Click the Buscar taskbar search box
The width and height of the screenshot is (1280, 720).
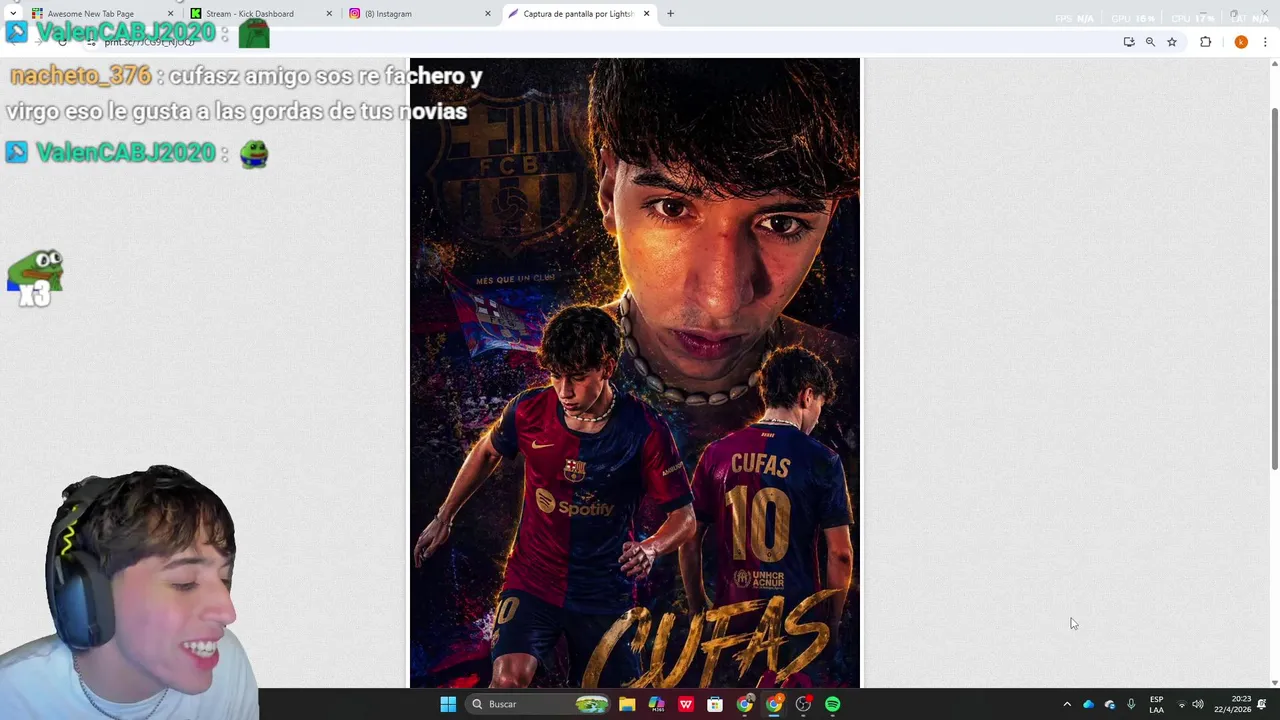539,704
